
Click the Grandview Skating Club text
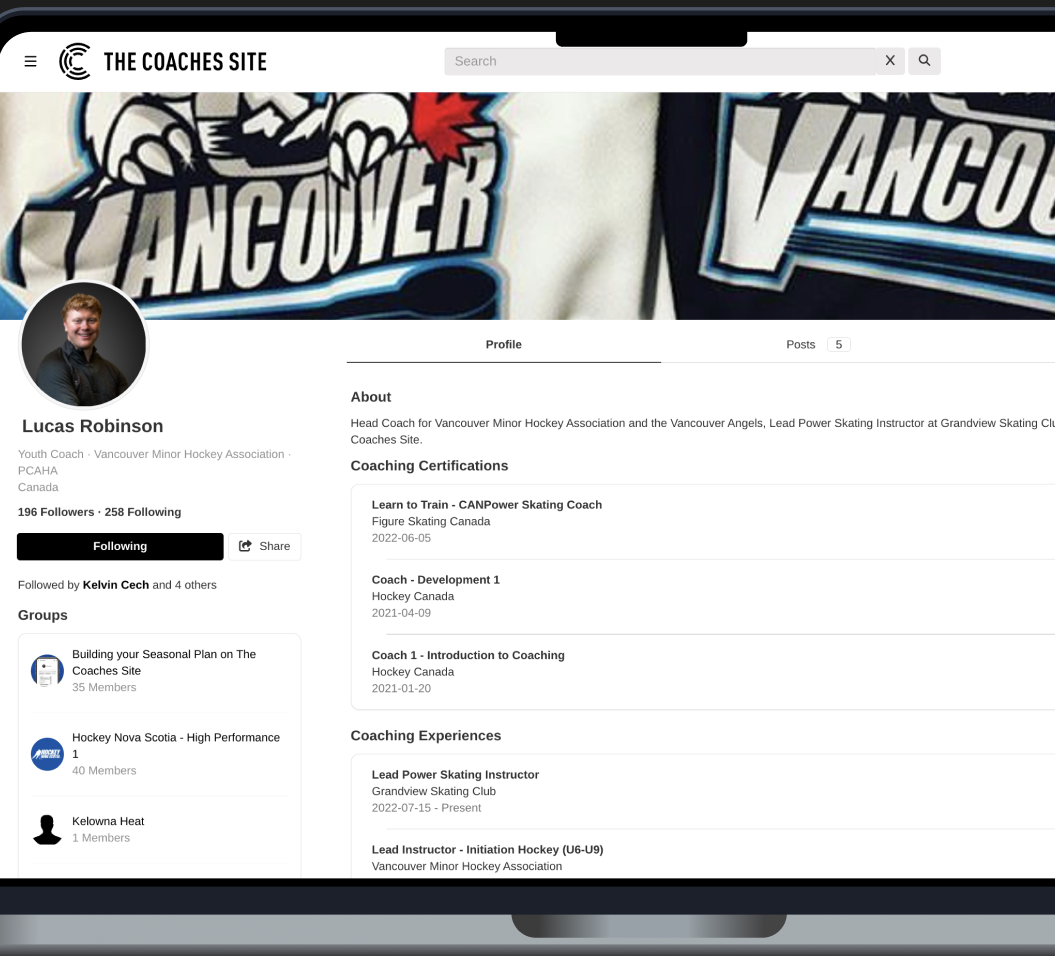(x=433, y=791)
